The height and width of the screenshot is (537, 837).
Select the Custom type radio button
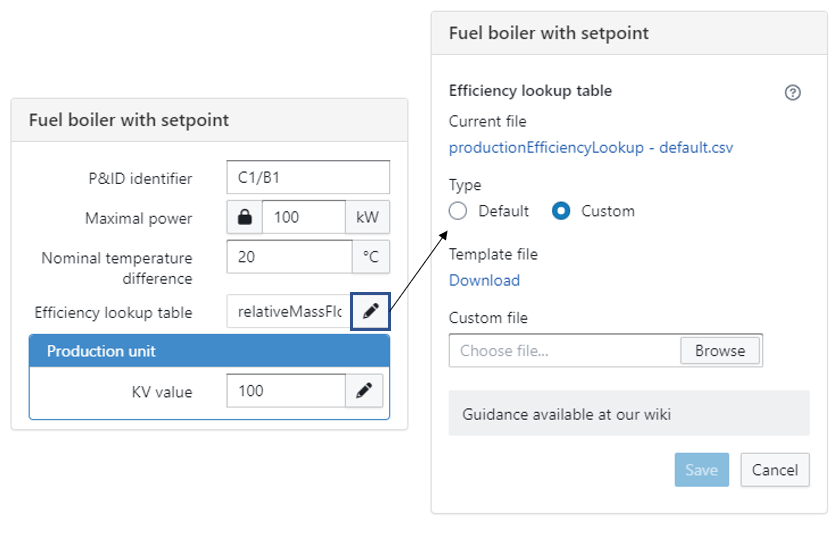tap(562, 211)
